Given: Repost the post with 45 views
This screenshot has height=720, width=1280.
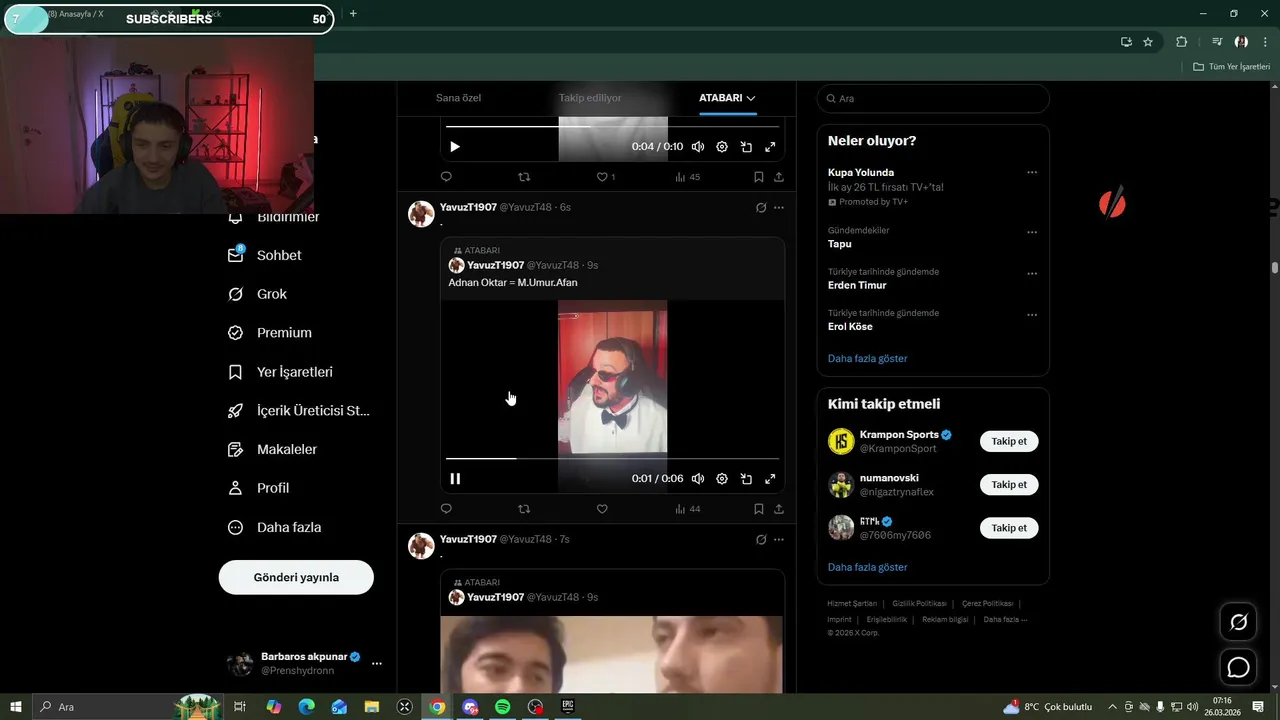Looking at the screenshot, I should click(524, 177).
